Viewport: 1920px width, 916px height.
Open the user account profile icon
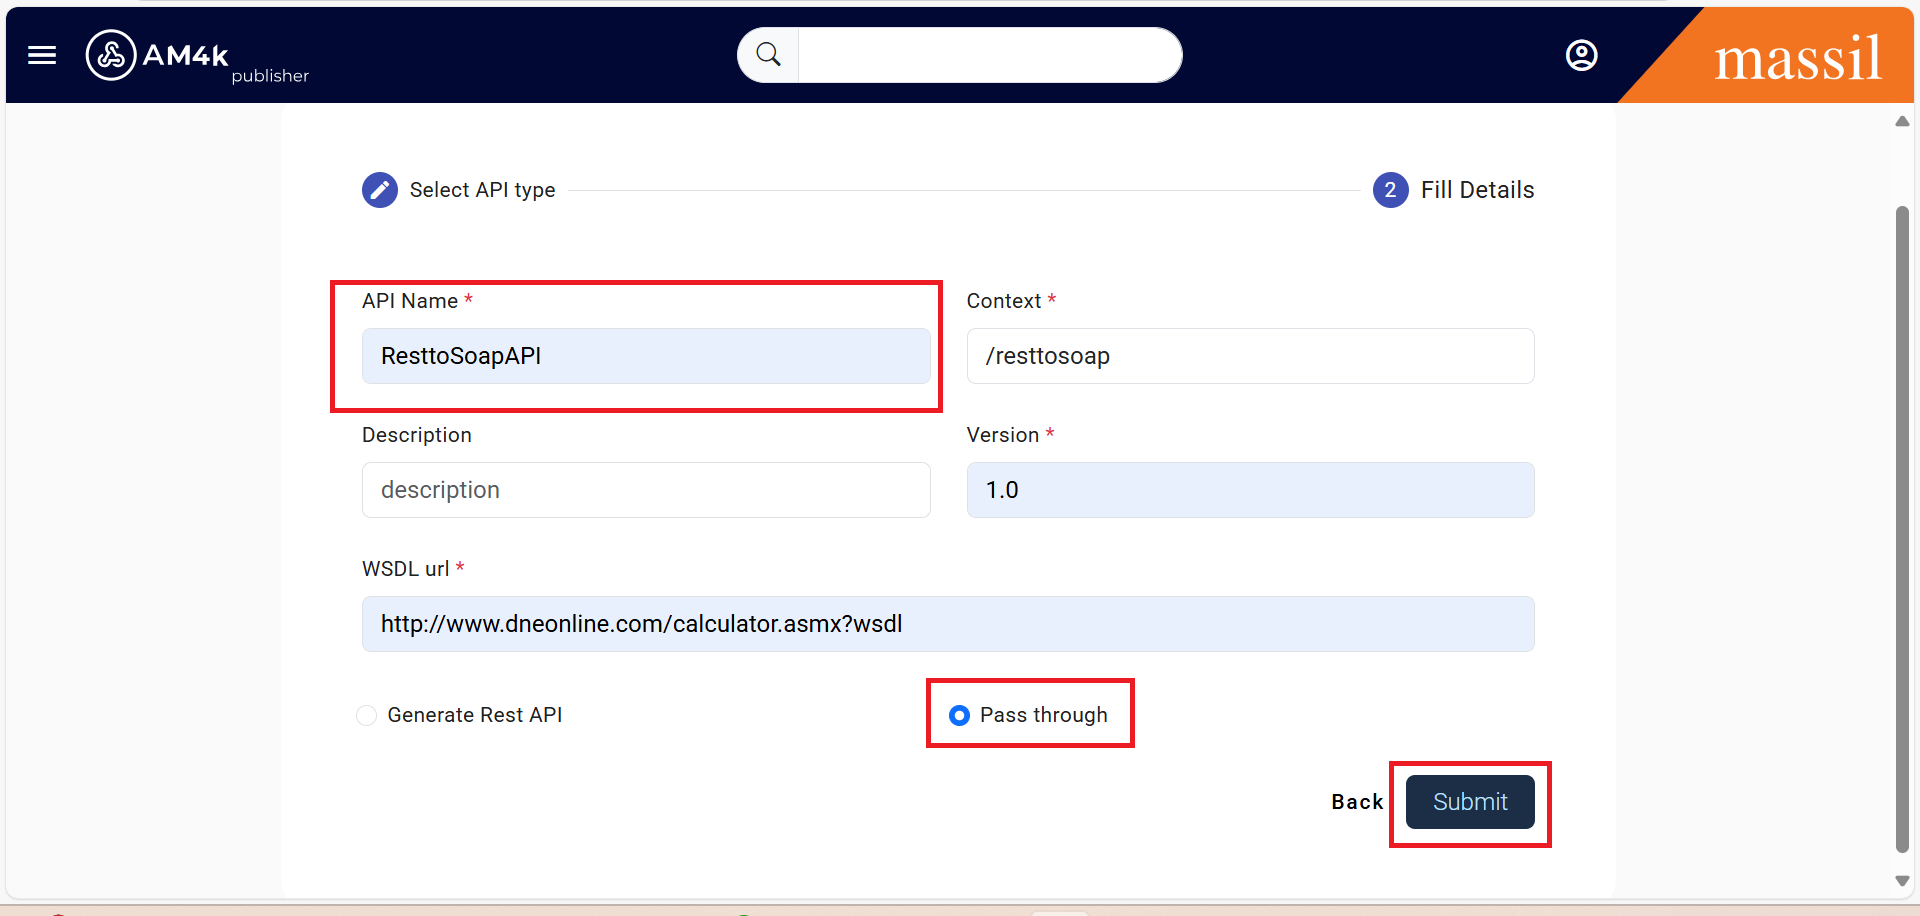point(1581,55)
